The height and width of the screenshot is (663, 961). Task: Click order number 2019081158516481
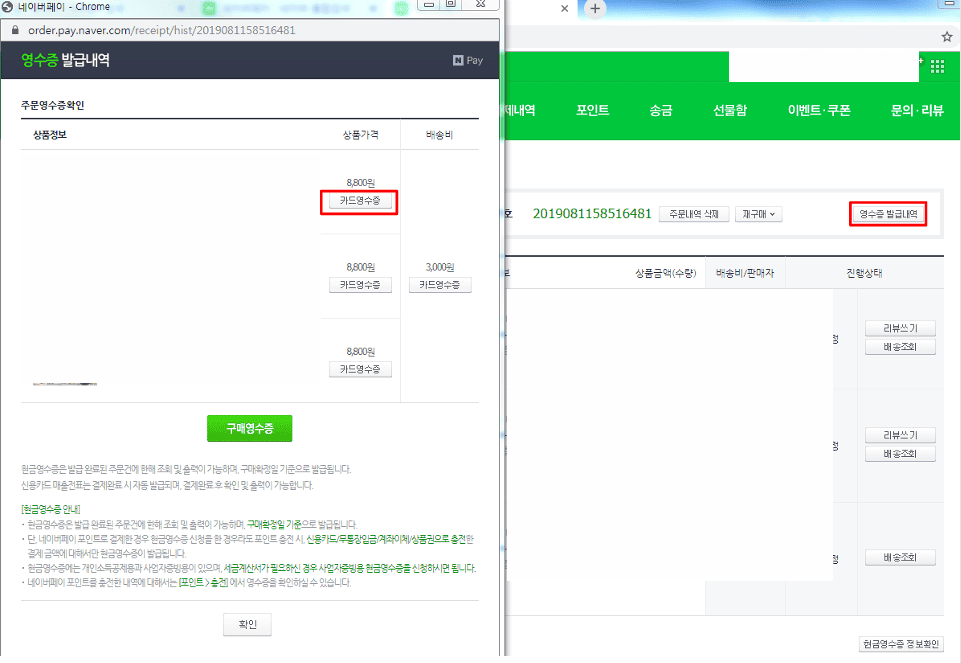tap(592, 213)
